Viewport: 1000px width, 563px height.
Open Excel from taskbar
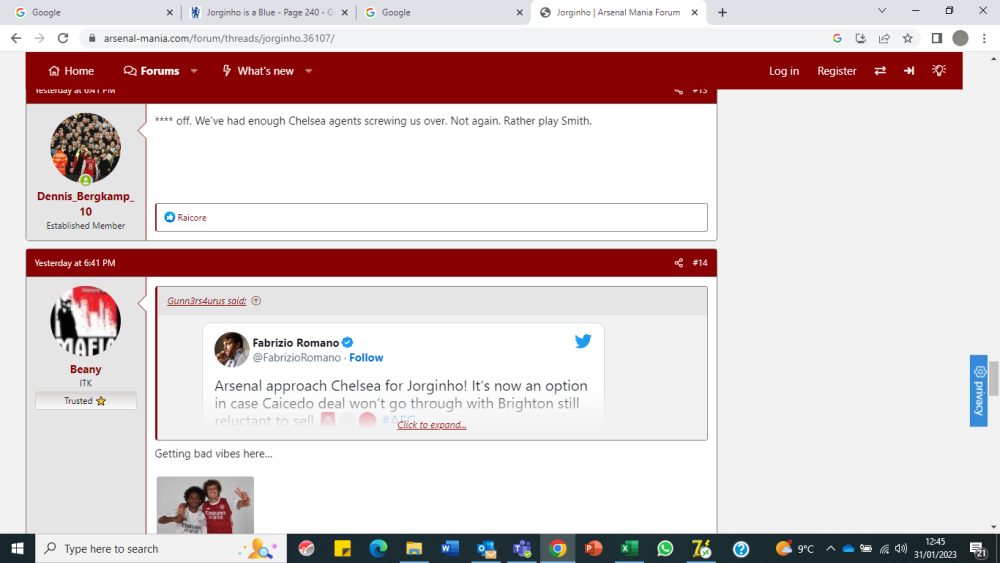click(629, 548)
